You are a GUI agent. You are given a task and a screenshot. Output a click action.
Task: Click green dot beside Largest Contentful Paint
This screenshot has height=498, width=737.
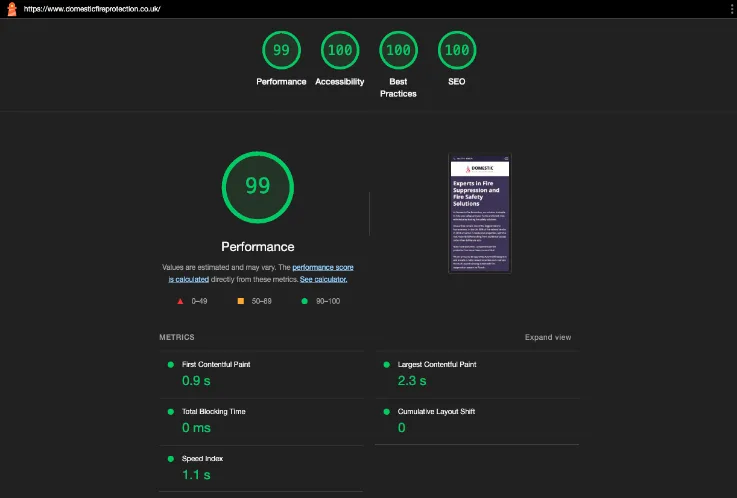386,365
